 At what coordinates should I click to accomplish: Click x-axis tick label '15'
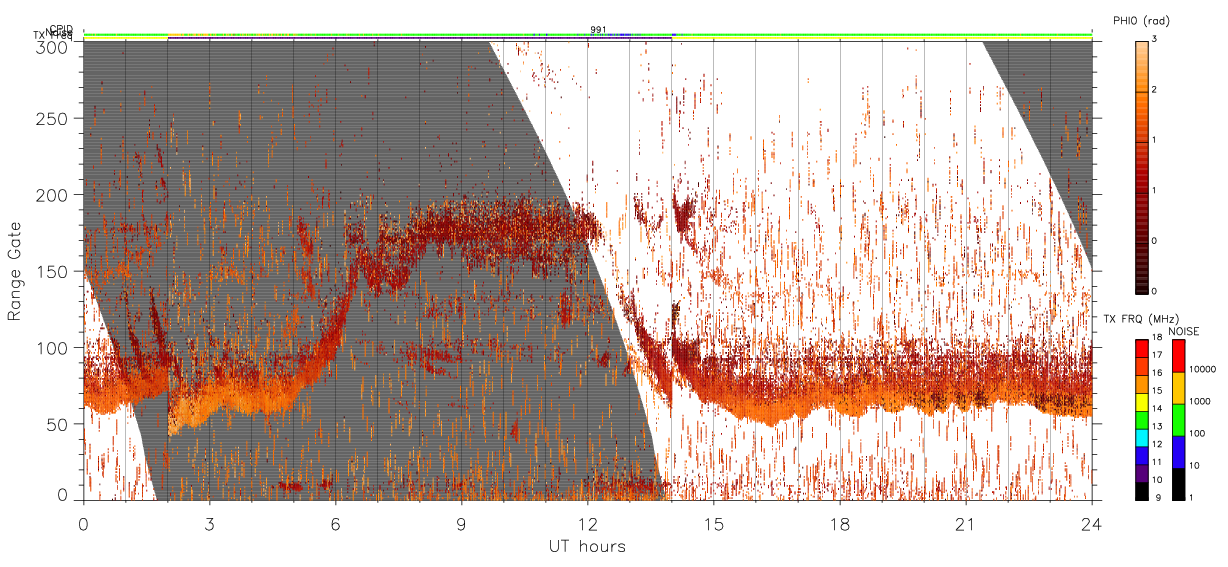[713, 524]
